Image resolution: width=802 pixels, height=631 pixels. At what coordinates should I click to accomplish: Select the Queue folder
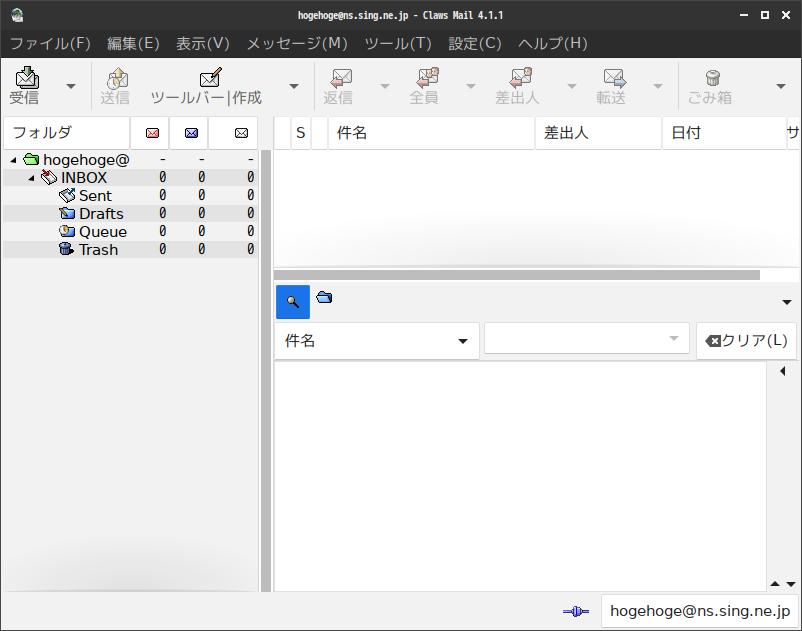[x=130, y=232]
